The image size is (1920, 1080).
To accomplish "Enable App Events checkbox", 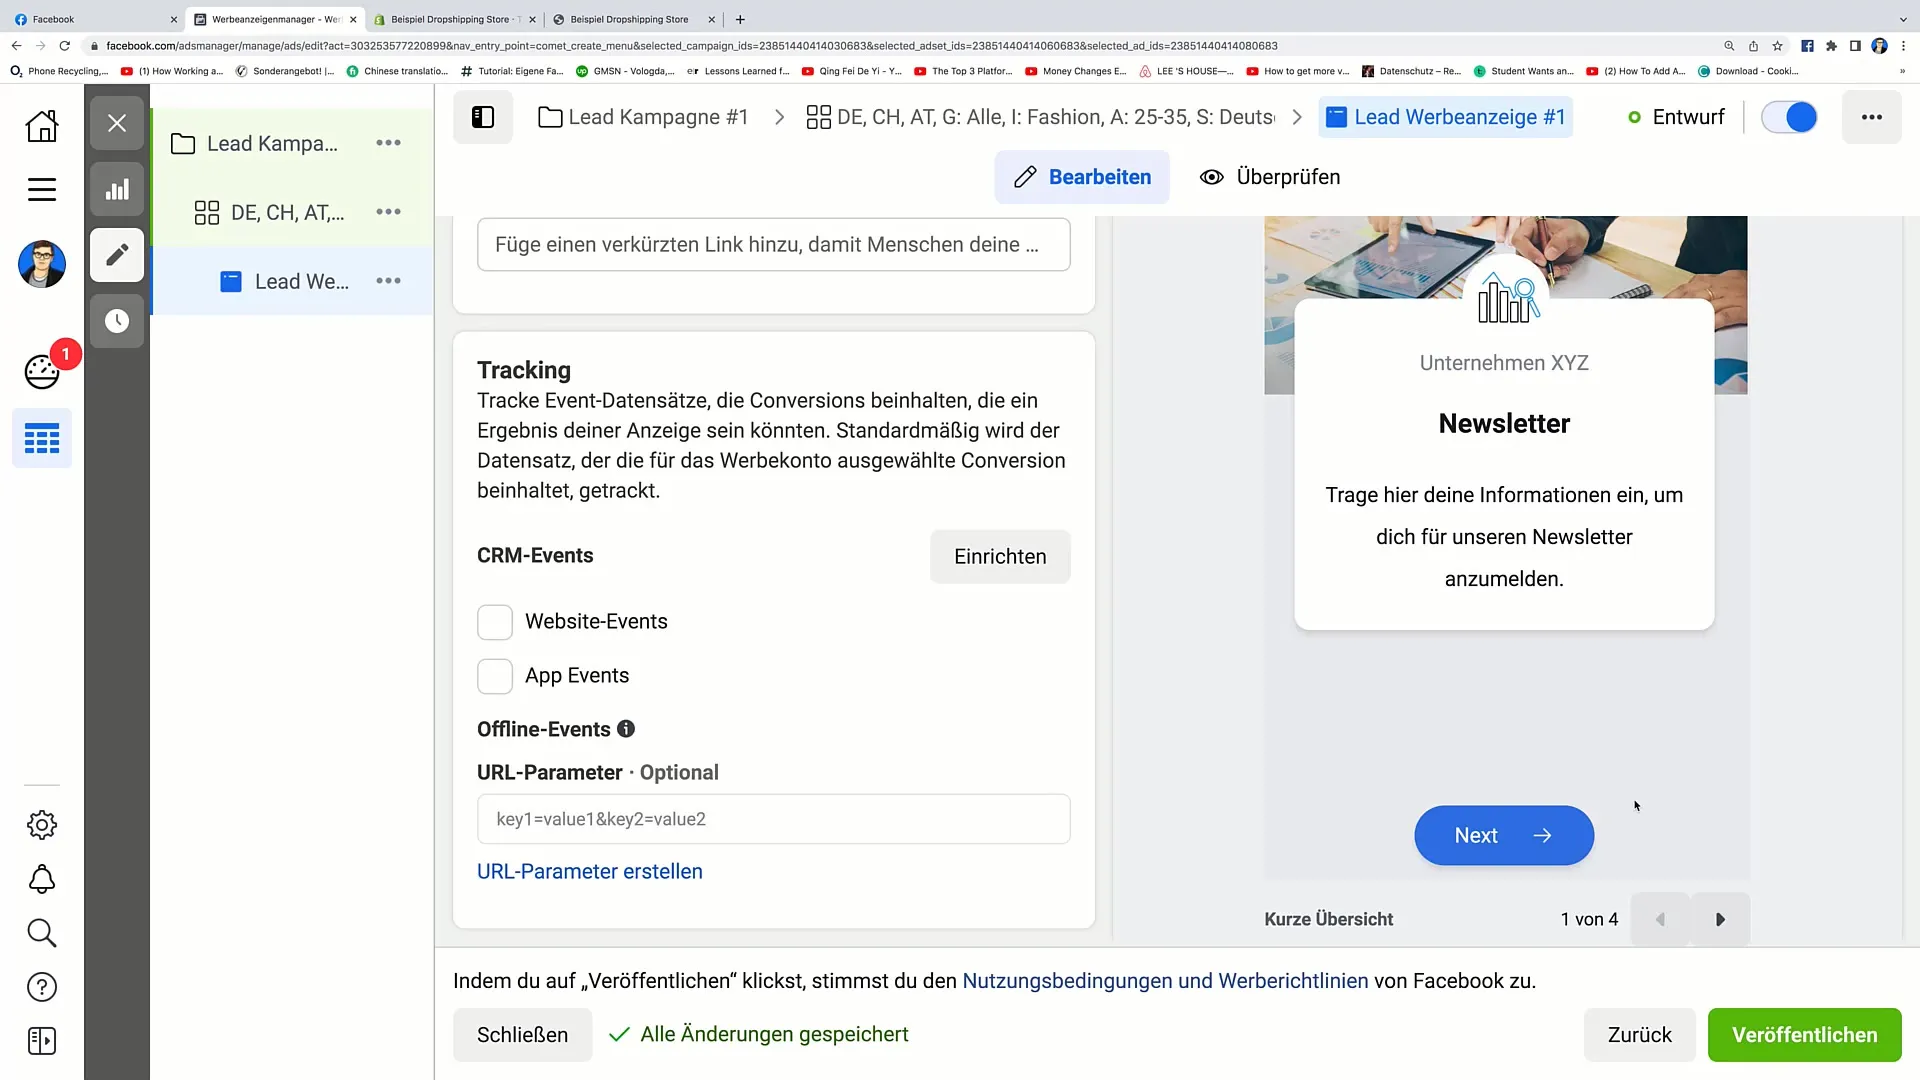I will [495, 675].
